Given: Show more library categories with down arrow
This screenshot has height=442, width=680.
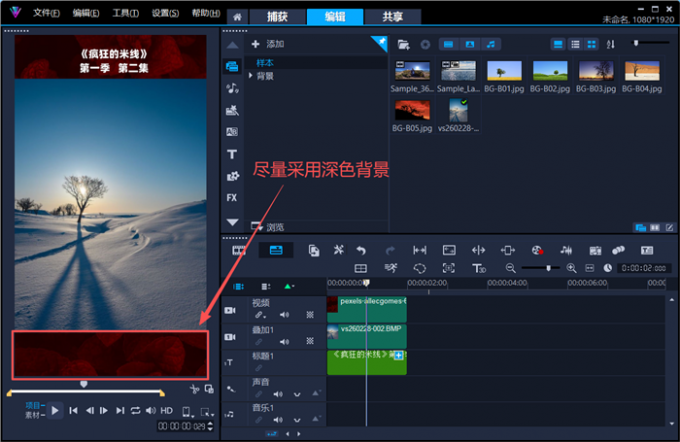Looking at the screenshot, I should coord(232,222).
